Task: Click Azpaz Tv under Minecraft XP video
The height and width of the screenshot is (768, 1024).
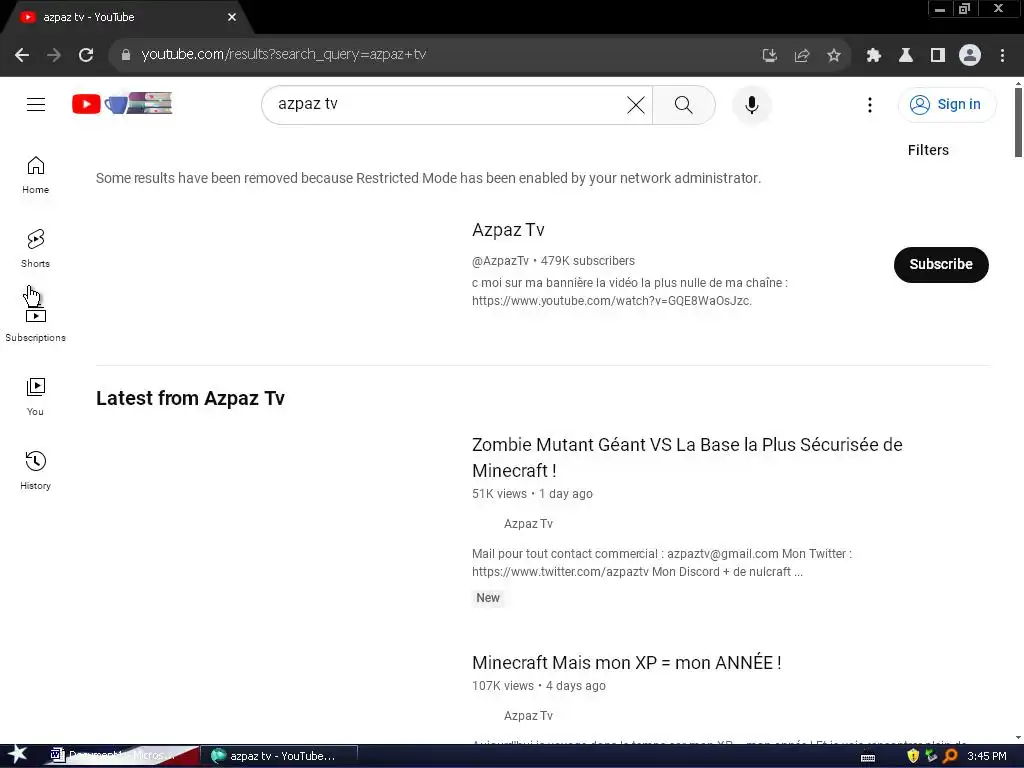Action: pyautogui.click(x=528, y=716)
